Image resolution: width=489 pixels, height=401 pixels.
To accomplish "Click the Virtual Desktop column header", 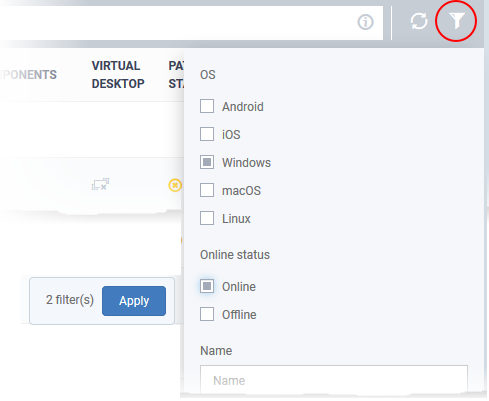I will coord(118,75).
